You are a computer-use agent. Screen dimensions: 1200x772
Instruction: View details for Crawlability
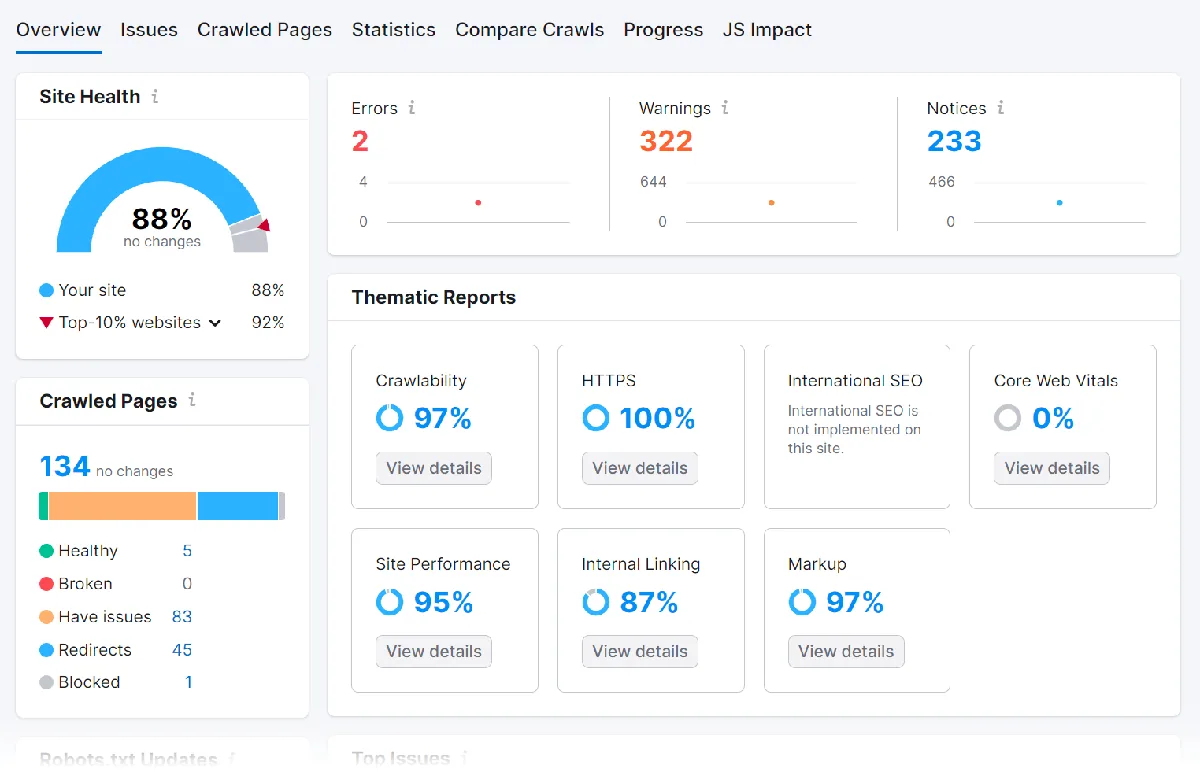click(434, 468)
